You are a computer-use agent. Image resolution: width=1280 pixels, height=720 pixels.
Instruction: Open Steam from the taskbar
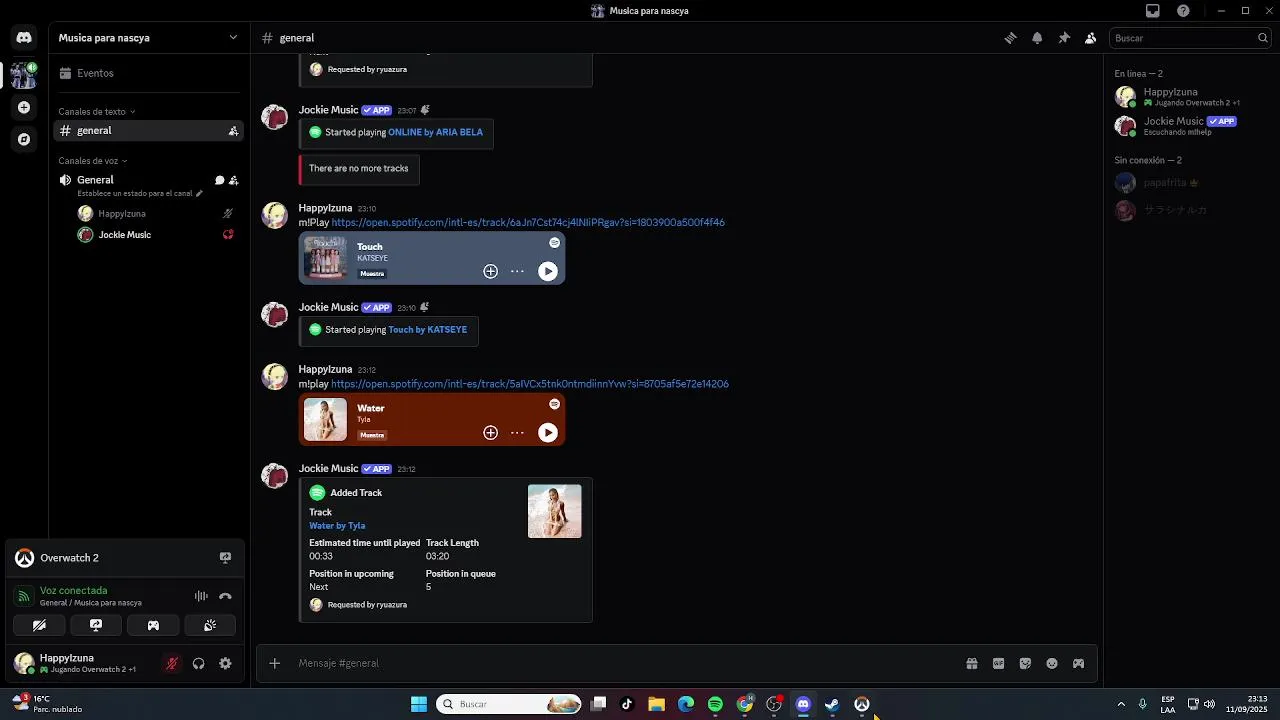(x=832, y=704)
